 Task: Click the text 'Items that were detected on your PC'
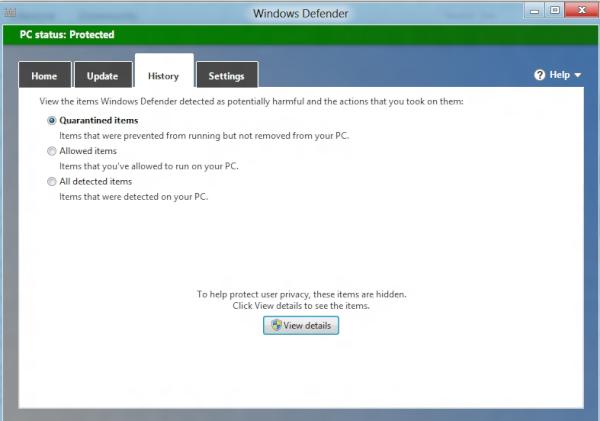point(134,197)
